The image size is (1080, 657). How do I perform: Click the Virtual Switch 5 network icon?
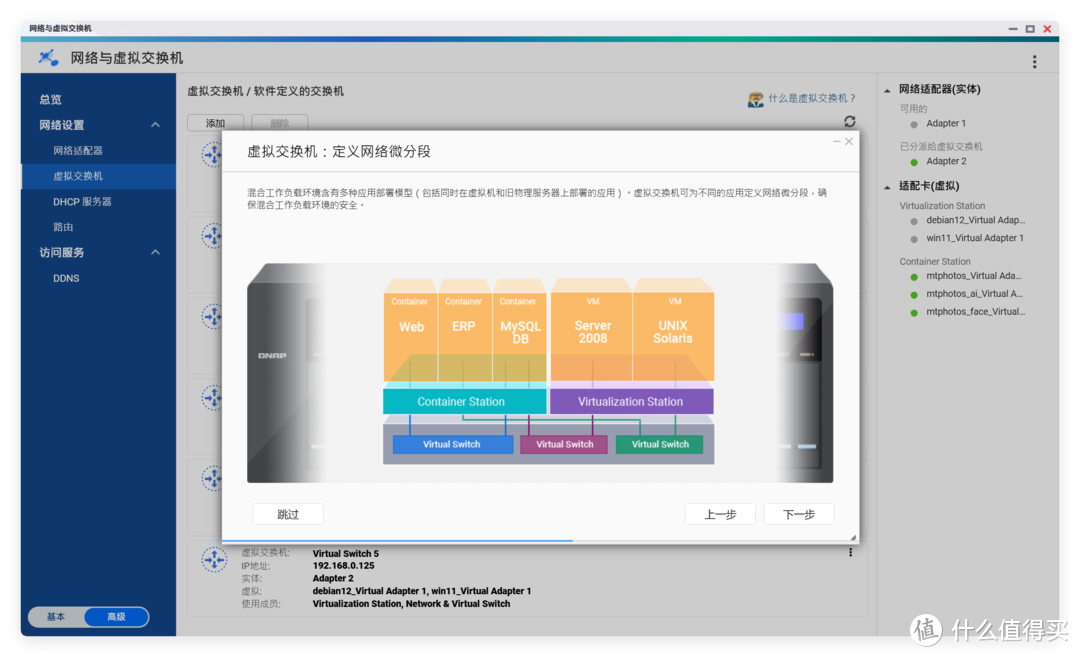coord(214,560)
